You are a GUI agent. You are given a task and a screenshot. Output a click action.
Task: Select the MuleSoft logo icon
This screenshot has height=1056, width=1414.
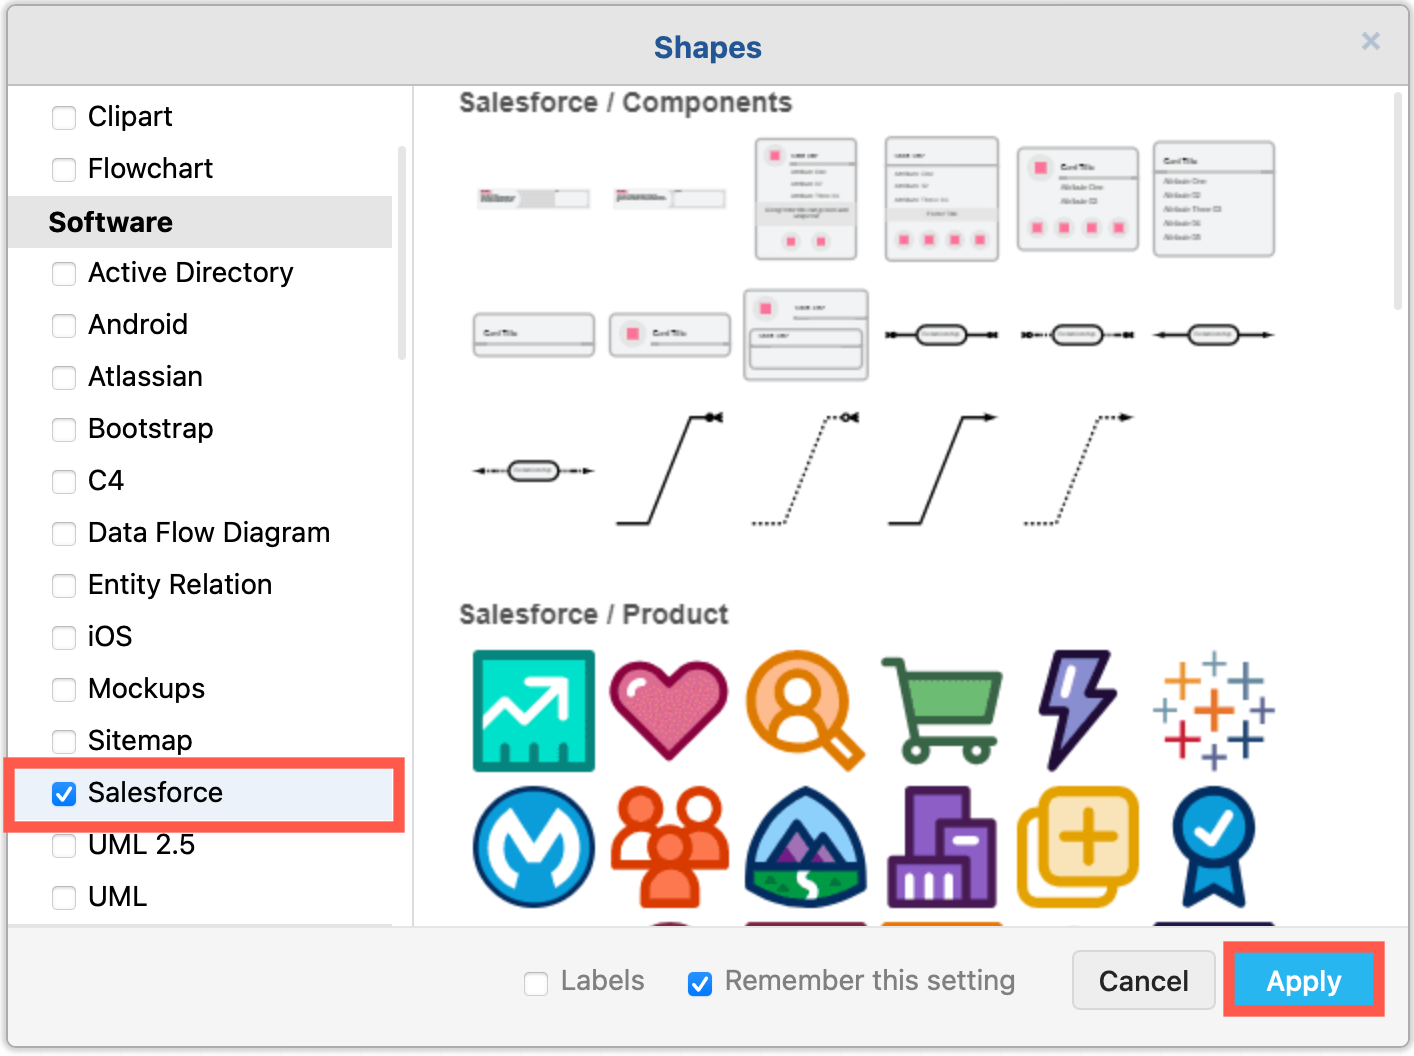(533, 847)
